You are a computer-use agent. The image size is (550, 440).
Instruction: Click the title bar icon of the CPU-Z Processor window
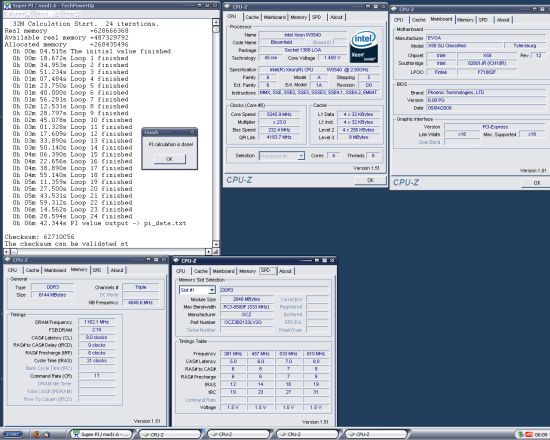tap(227, 6)
